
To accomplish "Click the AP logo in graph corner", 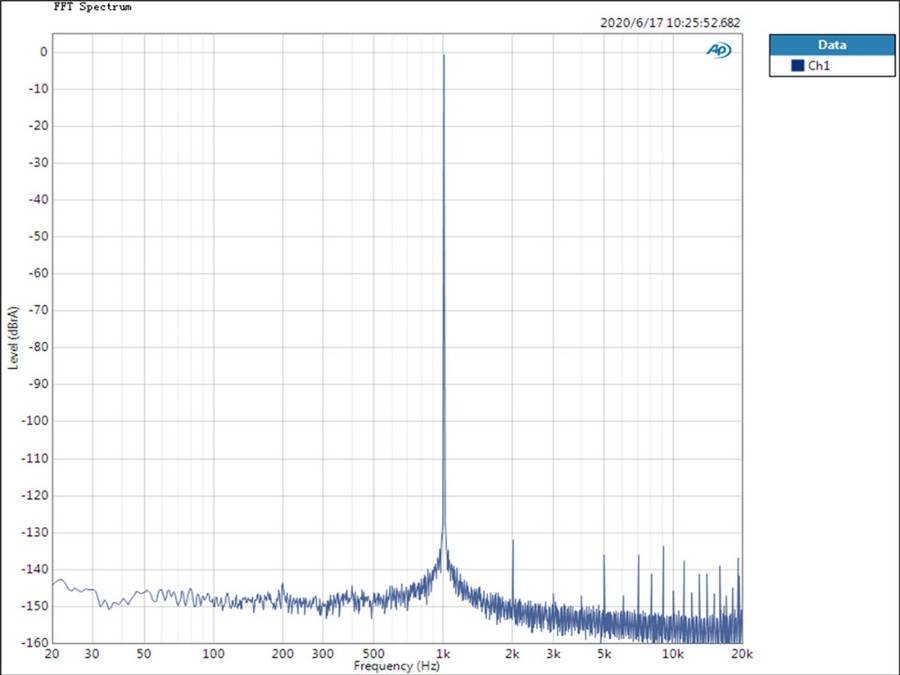I will 718,50.
